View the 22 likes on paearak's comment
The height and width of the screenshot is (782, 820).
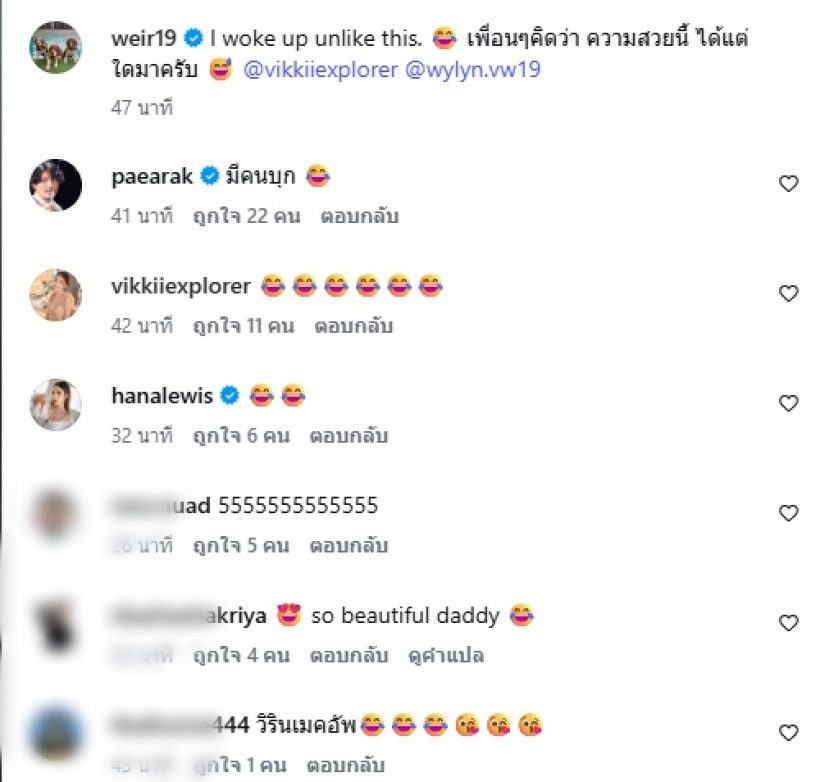[247, 216]
